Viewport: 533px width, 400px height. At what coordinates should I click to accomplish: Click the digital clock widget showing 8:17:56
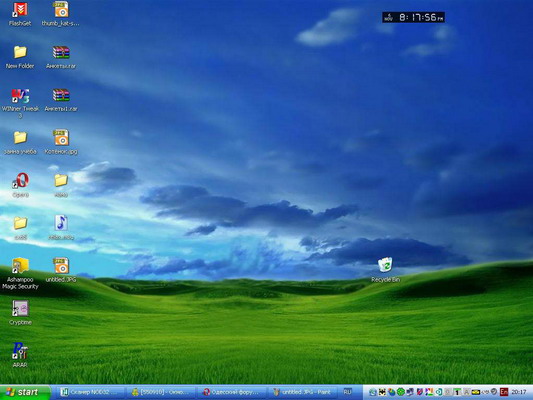click(x=413, y=17)
